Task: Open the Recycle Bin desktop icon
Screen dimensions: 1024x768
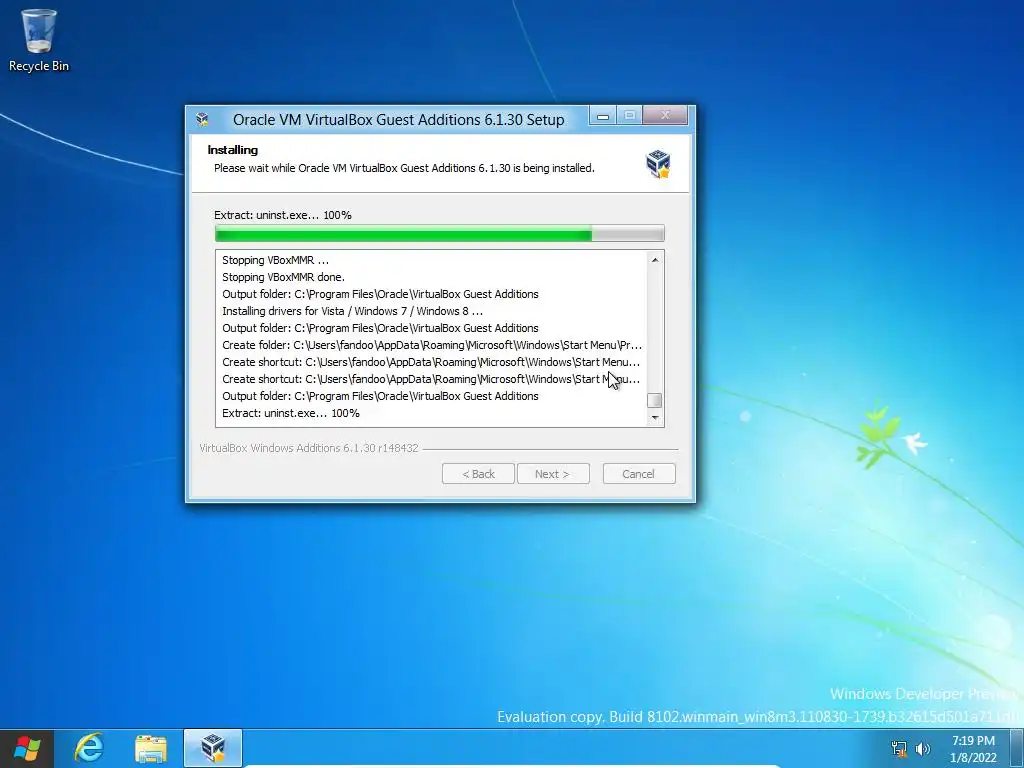Action: [39, 39]
